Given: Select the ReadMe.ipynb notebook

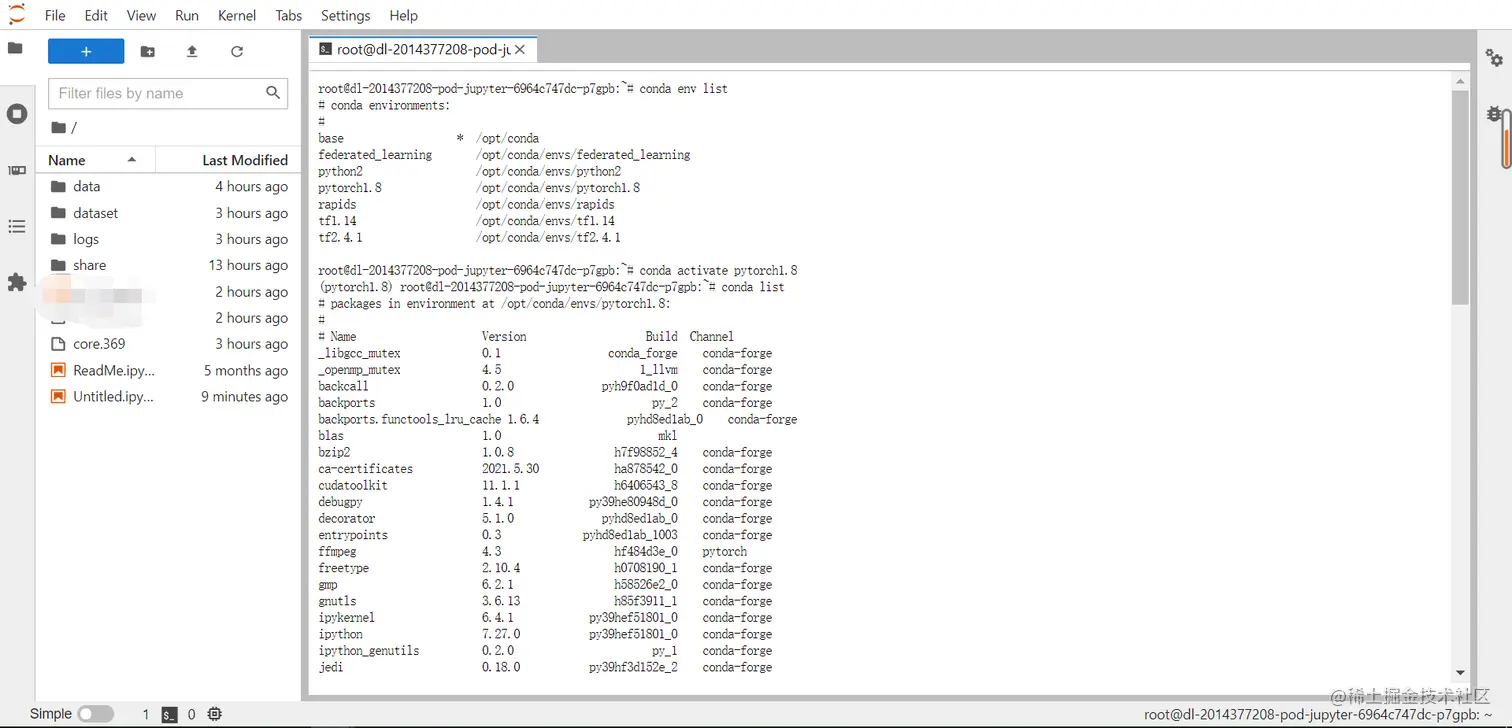Looking at the screenshot, I should (168, 370).
